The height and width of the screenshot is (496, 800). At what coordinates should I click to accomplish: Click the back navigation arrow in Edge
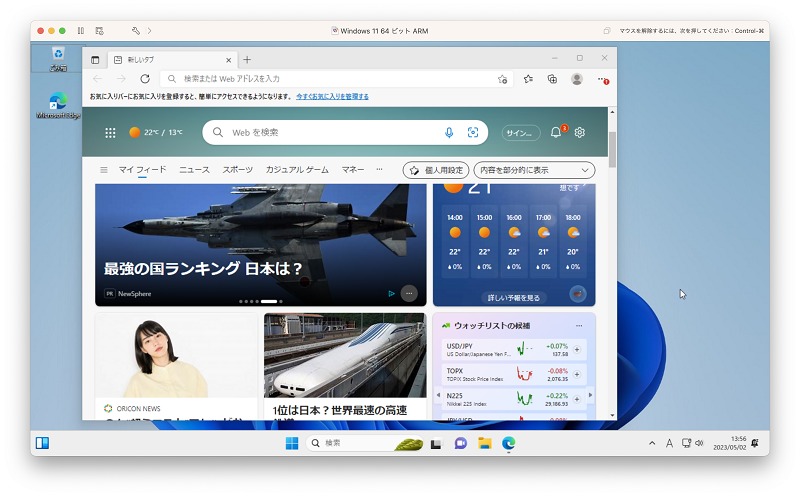pos(97,79)
